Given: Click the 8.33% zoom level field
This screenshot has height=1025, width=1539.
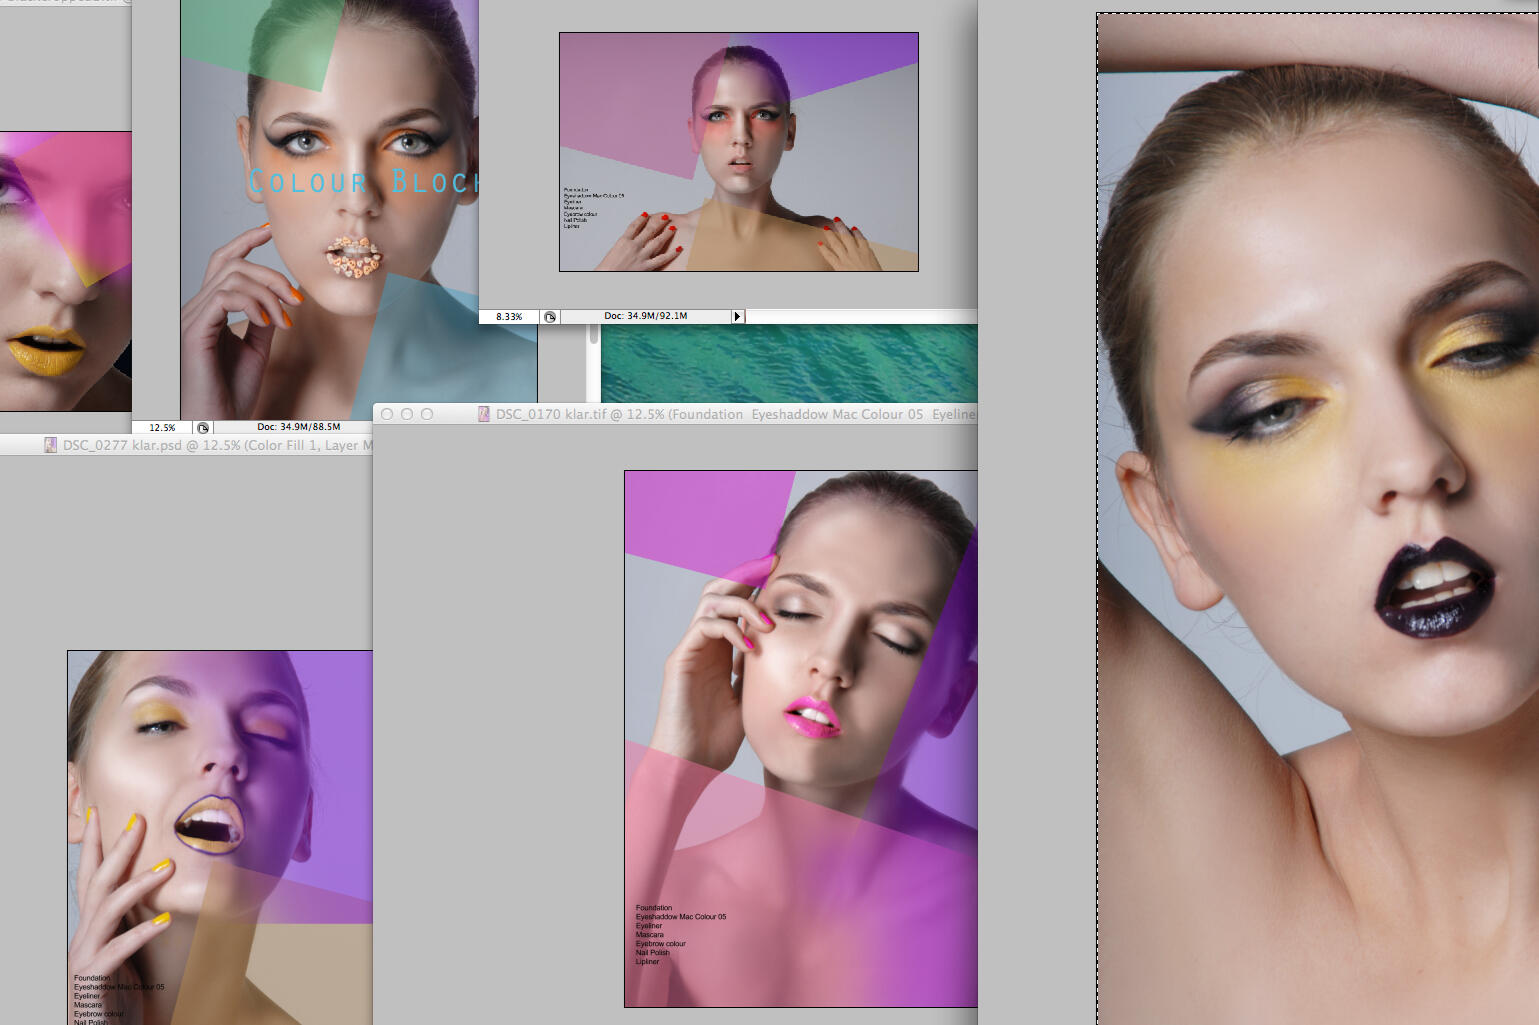Looking at the screenshot, I should pos(509,317).
